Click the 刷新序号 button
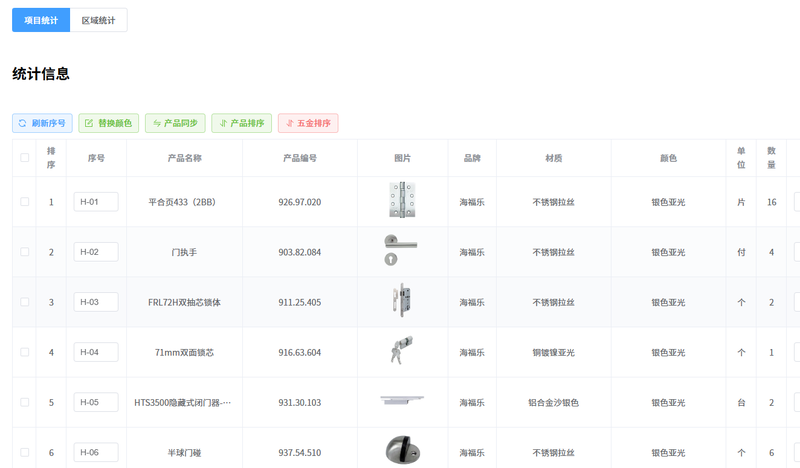 pyautogui.click(x=42, y=123)
